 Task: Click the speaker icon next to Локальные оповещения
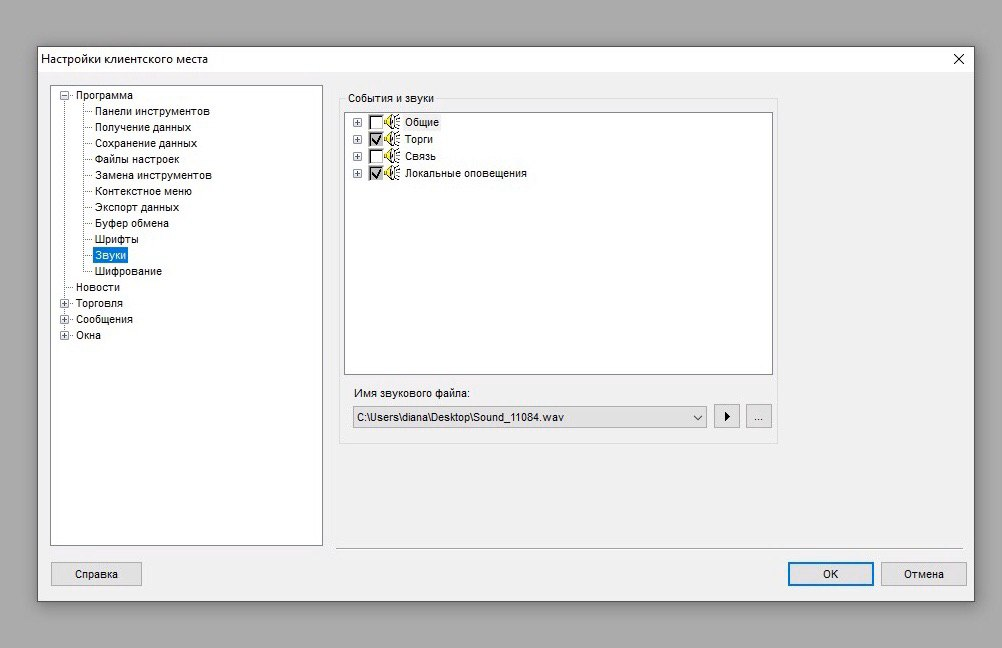click(392, 173)
